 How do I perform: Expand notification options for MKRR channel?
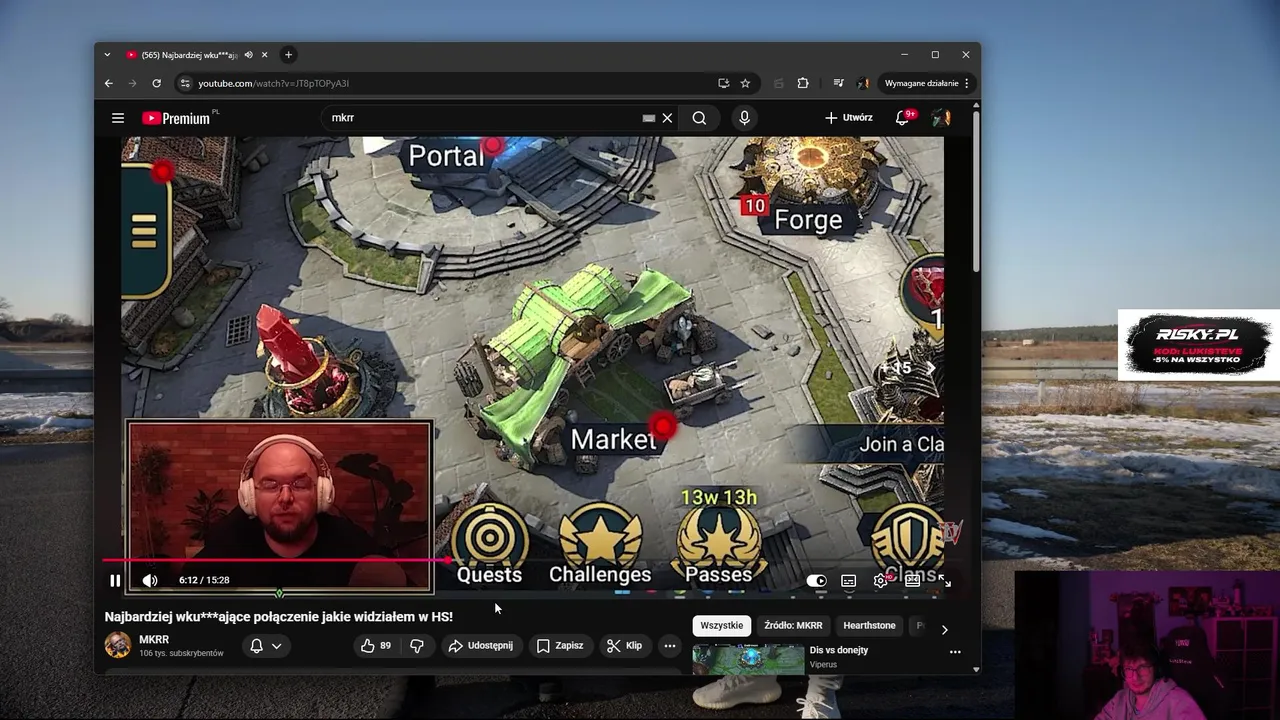point(266,646)
